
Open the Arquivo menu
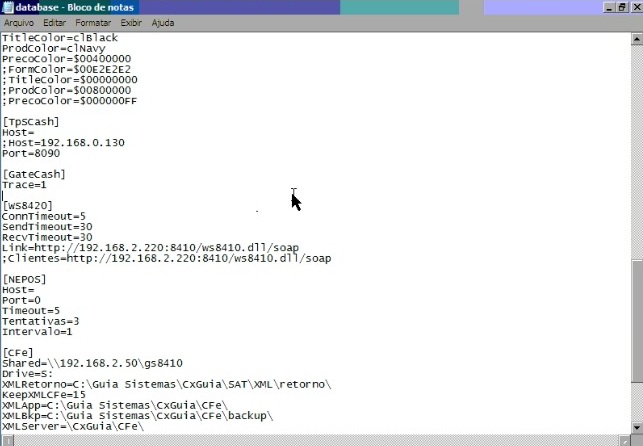click(19, 22)
